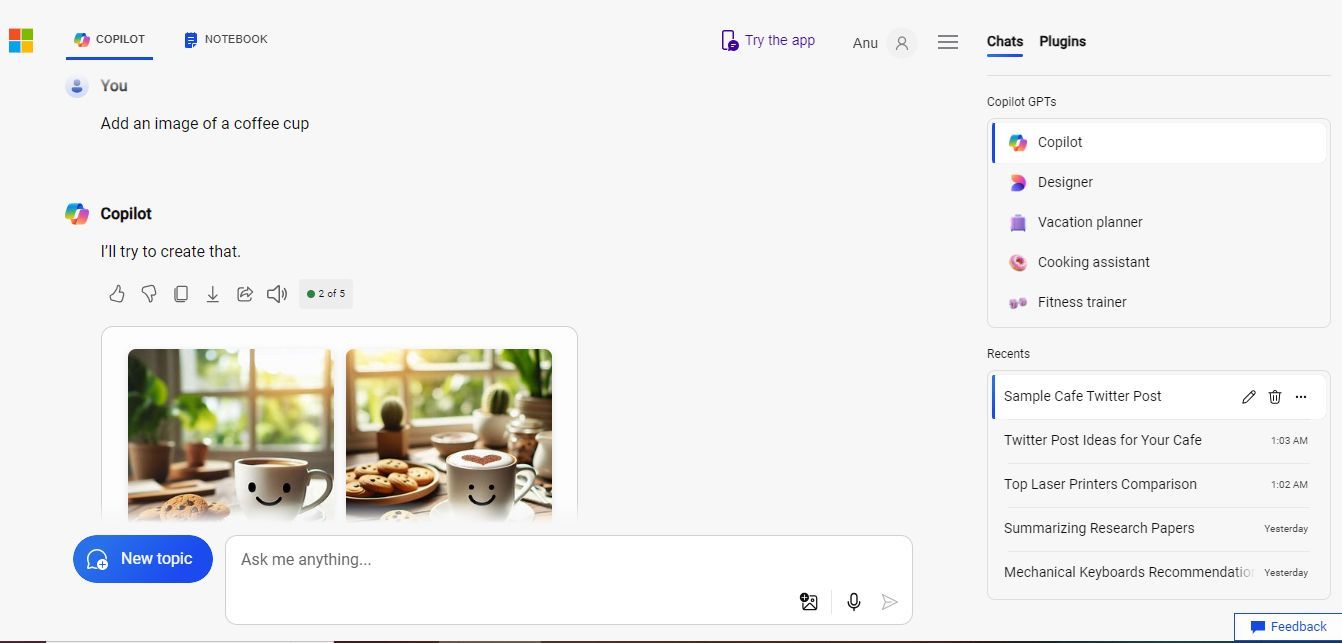Read the response aloud

click(277, 294)
